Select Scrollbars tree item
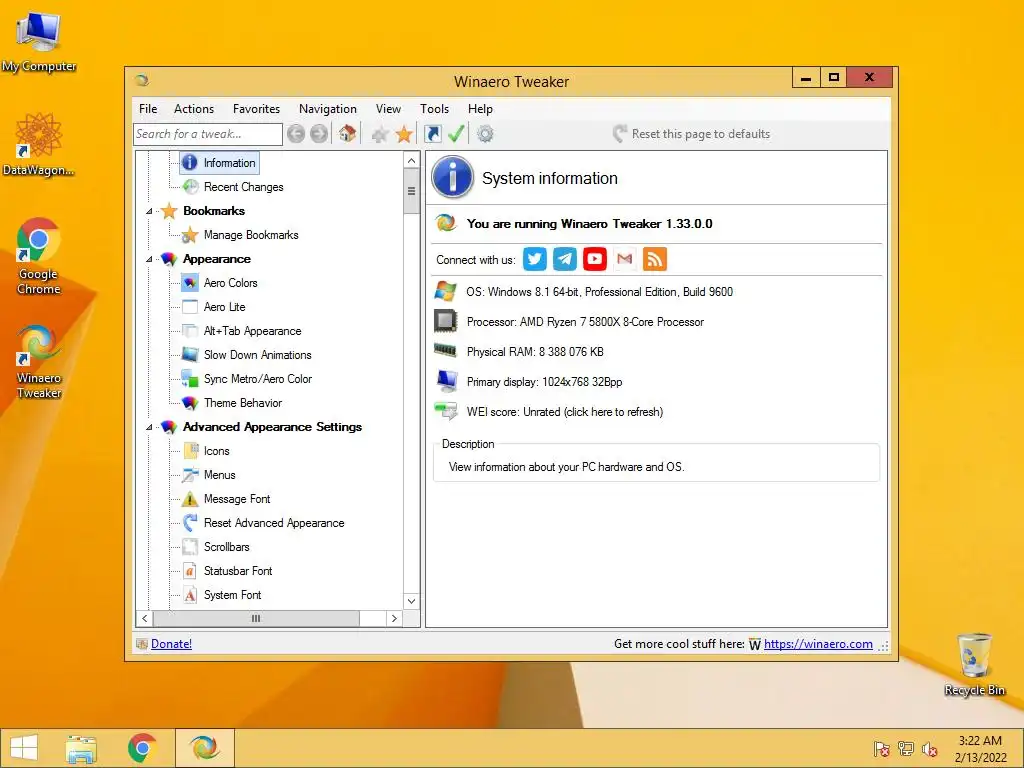 pyautogui.click(x=226, y=547)
